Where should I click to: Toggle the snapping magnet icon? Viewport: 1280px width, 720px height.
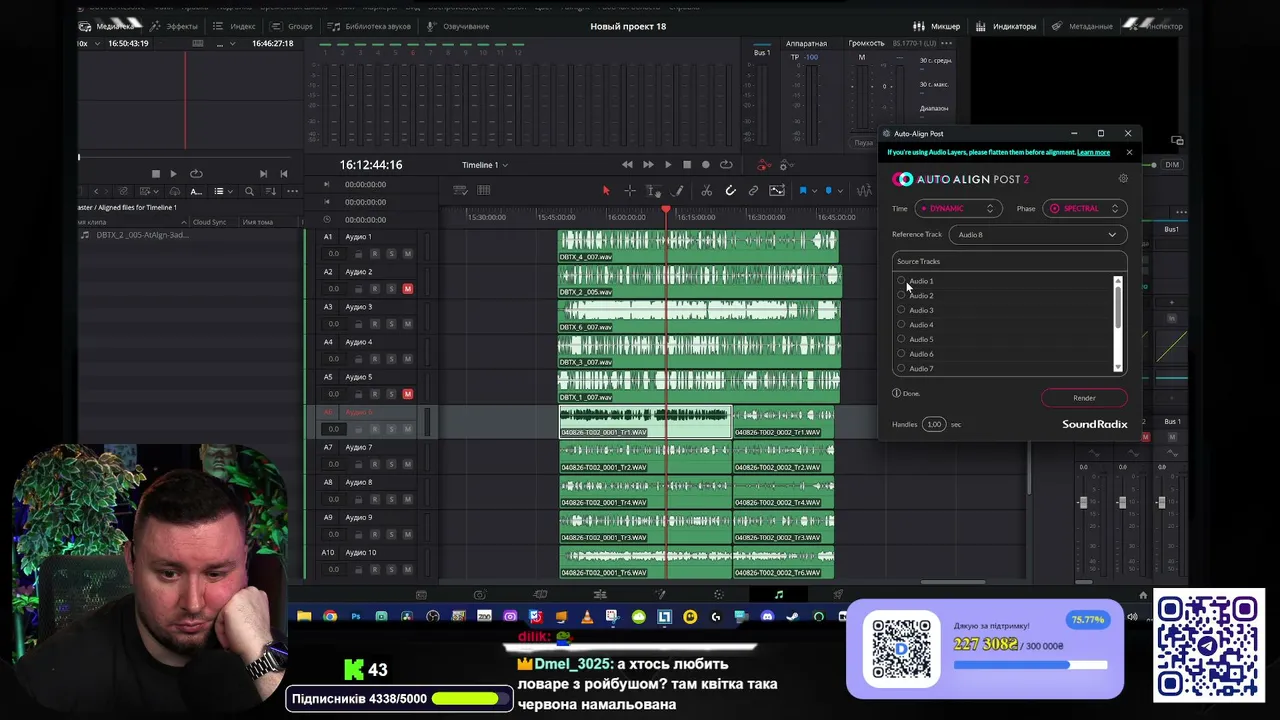[730, 190]
